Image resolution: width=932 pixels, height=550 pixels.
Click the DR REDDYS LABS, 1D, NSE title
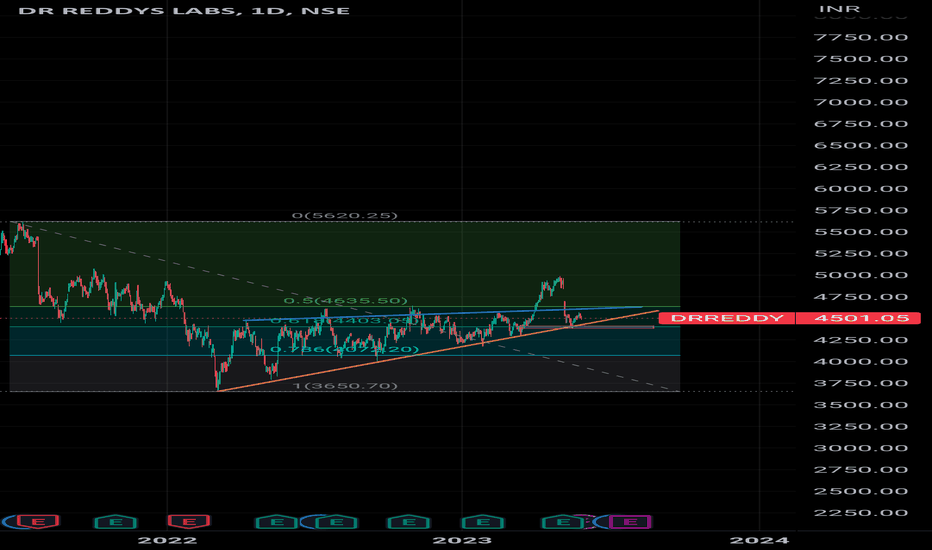184,11
